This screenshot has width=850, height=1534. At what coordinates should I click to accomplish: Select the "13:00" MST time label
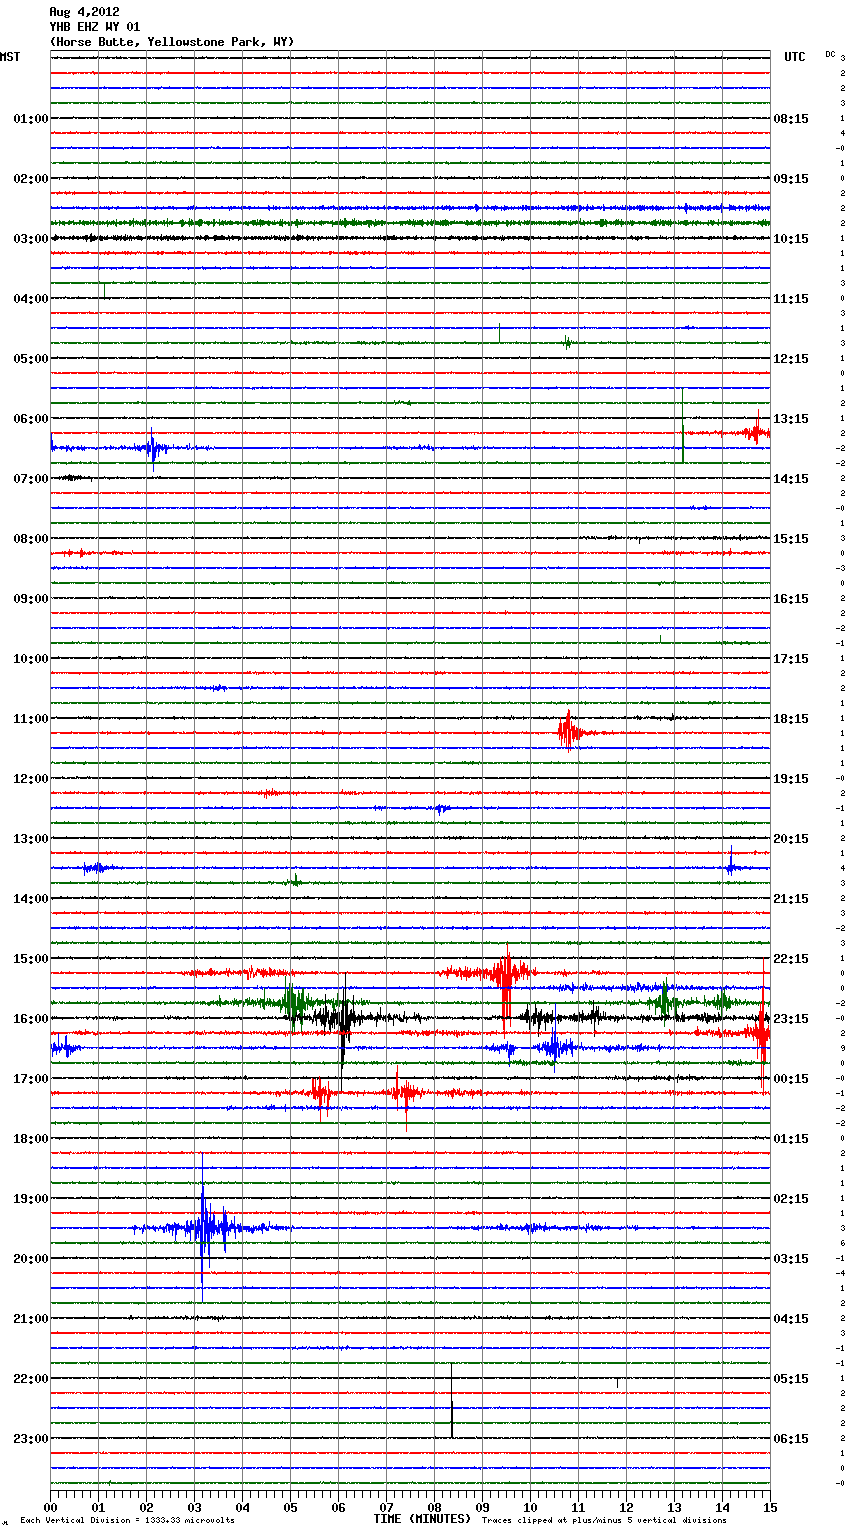[x=31, y=839]
